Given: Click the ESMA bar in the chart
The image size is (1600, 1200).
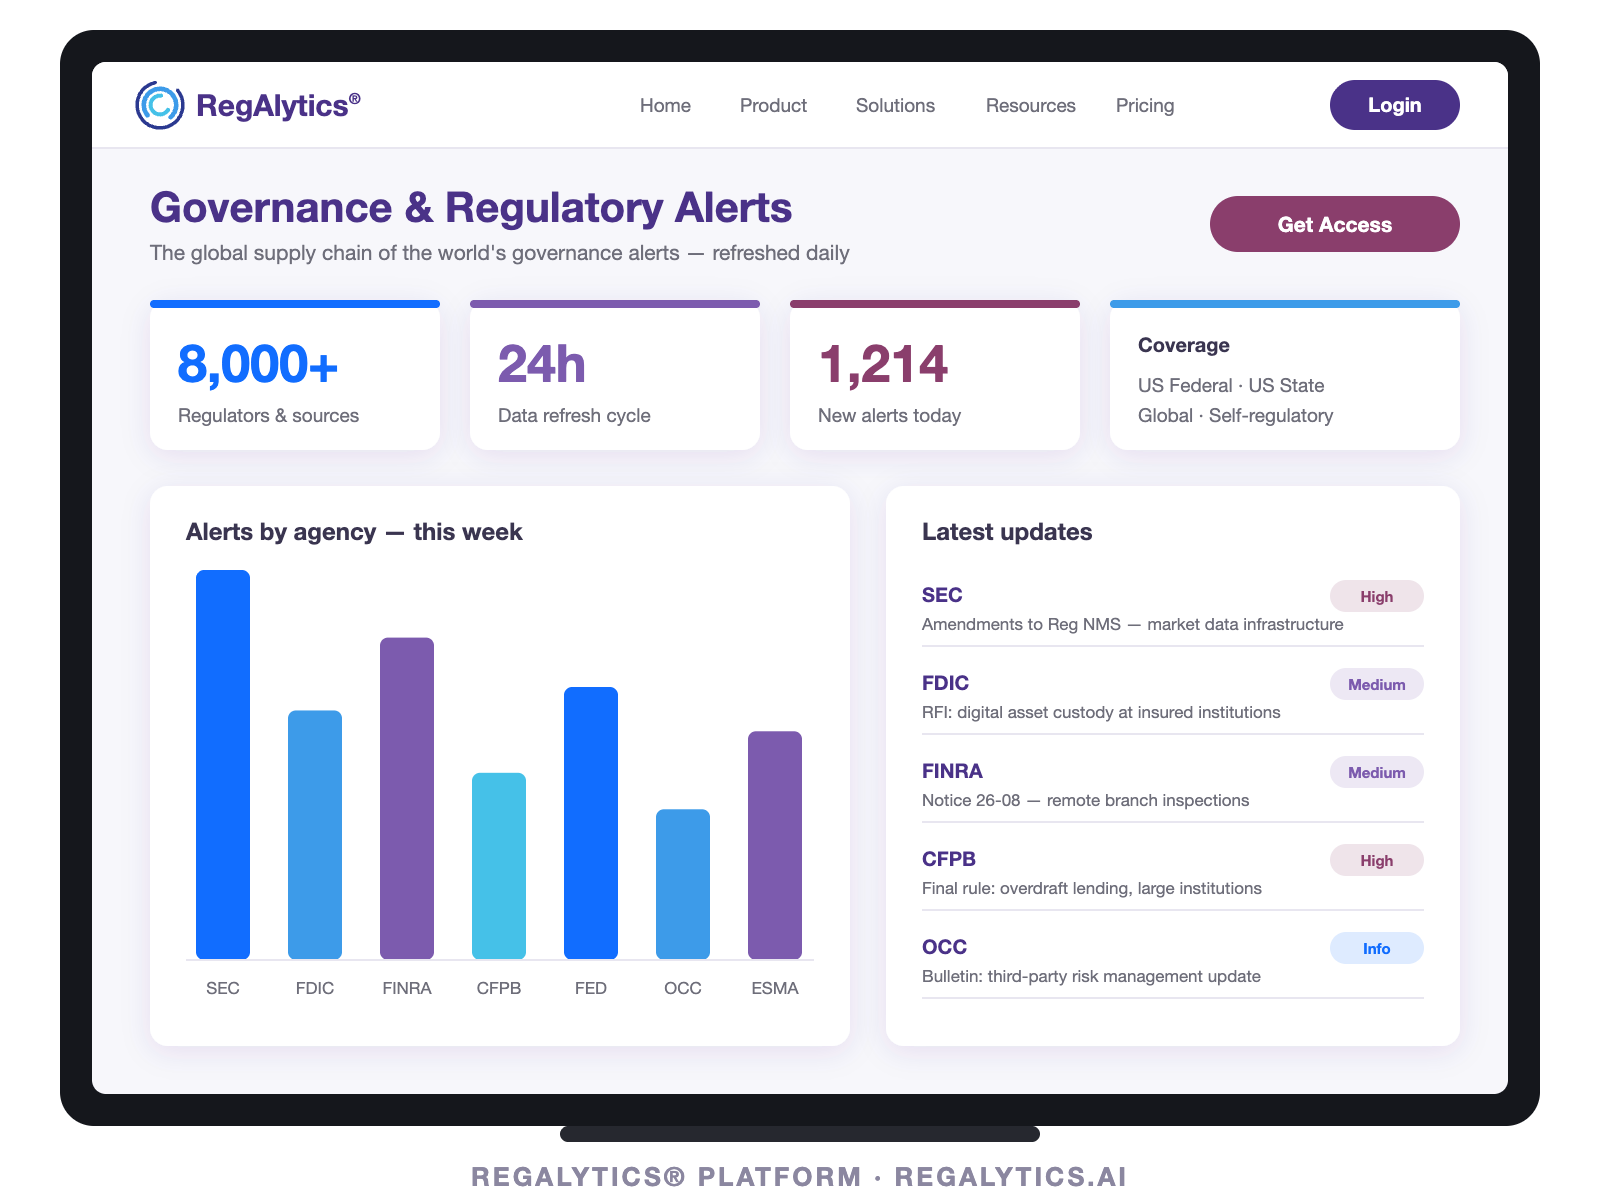Looking at the screenshot, I should click(775, 845).
